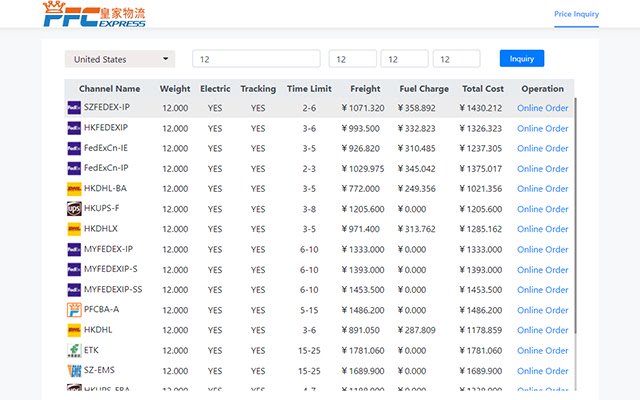Open Online Order for FedExCn-IP
640x400 pixels.
[x=542, y=169]
